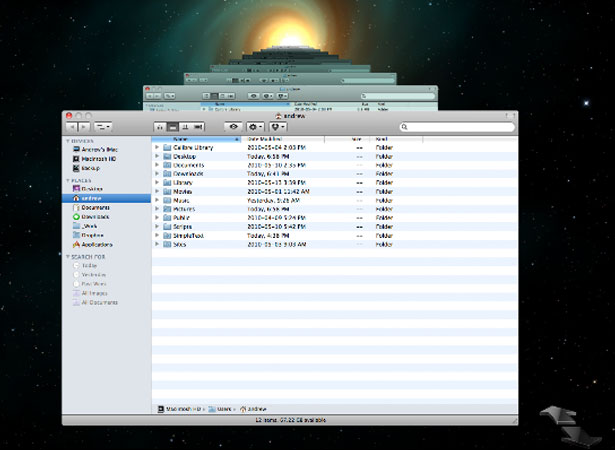This screenshot has height=450, width=615.
Task: Open Documents in Places sidebar
Action: click(91, 208)
